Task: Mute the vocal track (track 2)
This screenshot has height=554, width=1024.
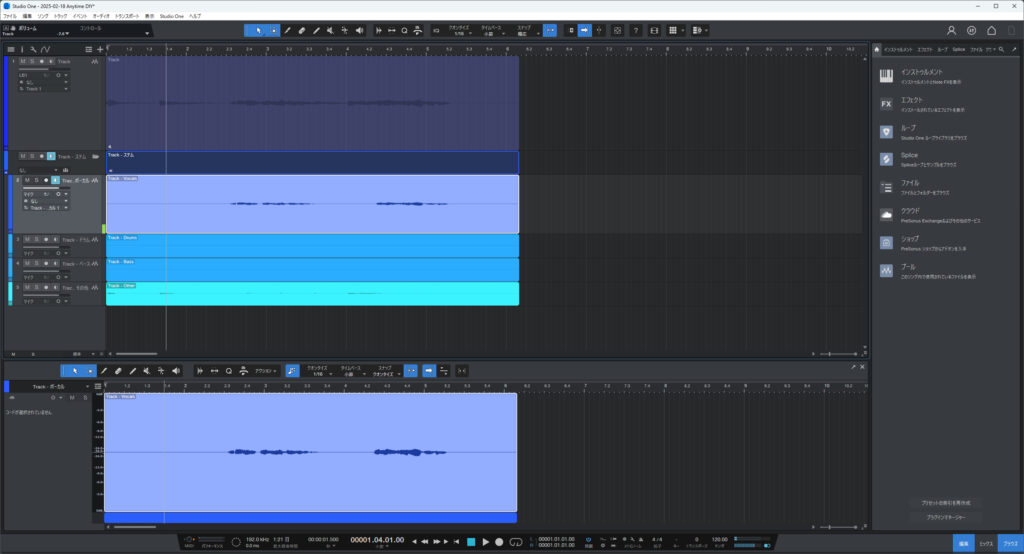Action: point(27,181)
